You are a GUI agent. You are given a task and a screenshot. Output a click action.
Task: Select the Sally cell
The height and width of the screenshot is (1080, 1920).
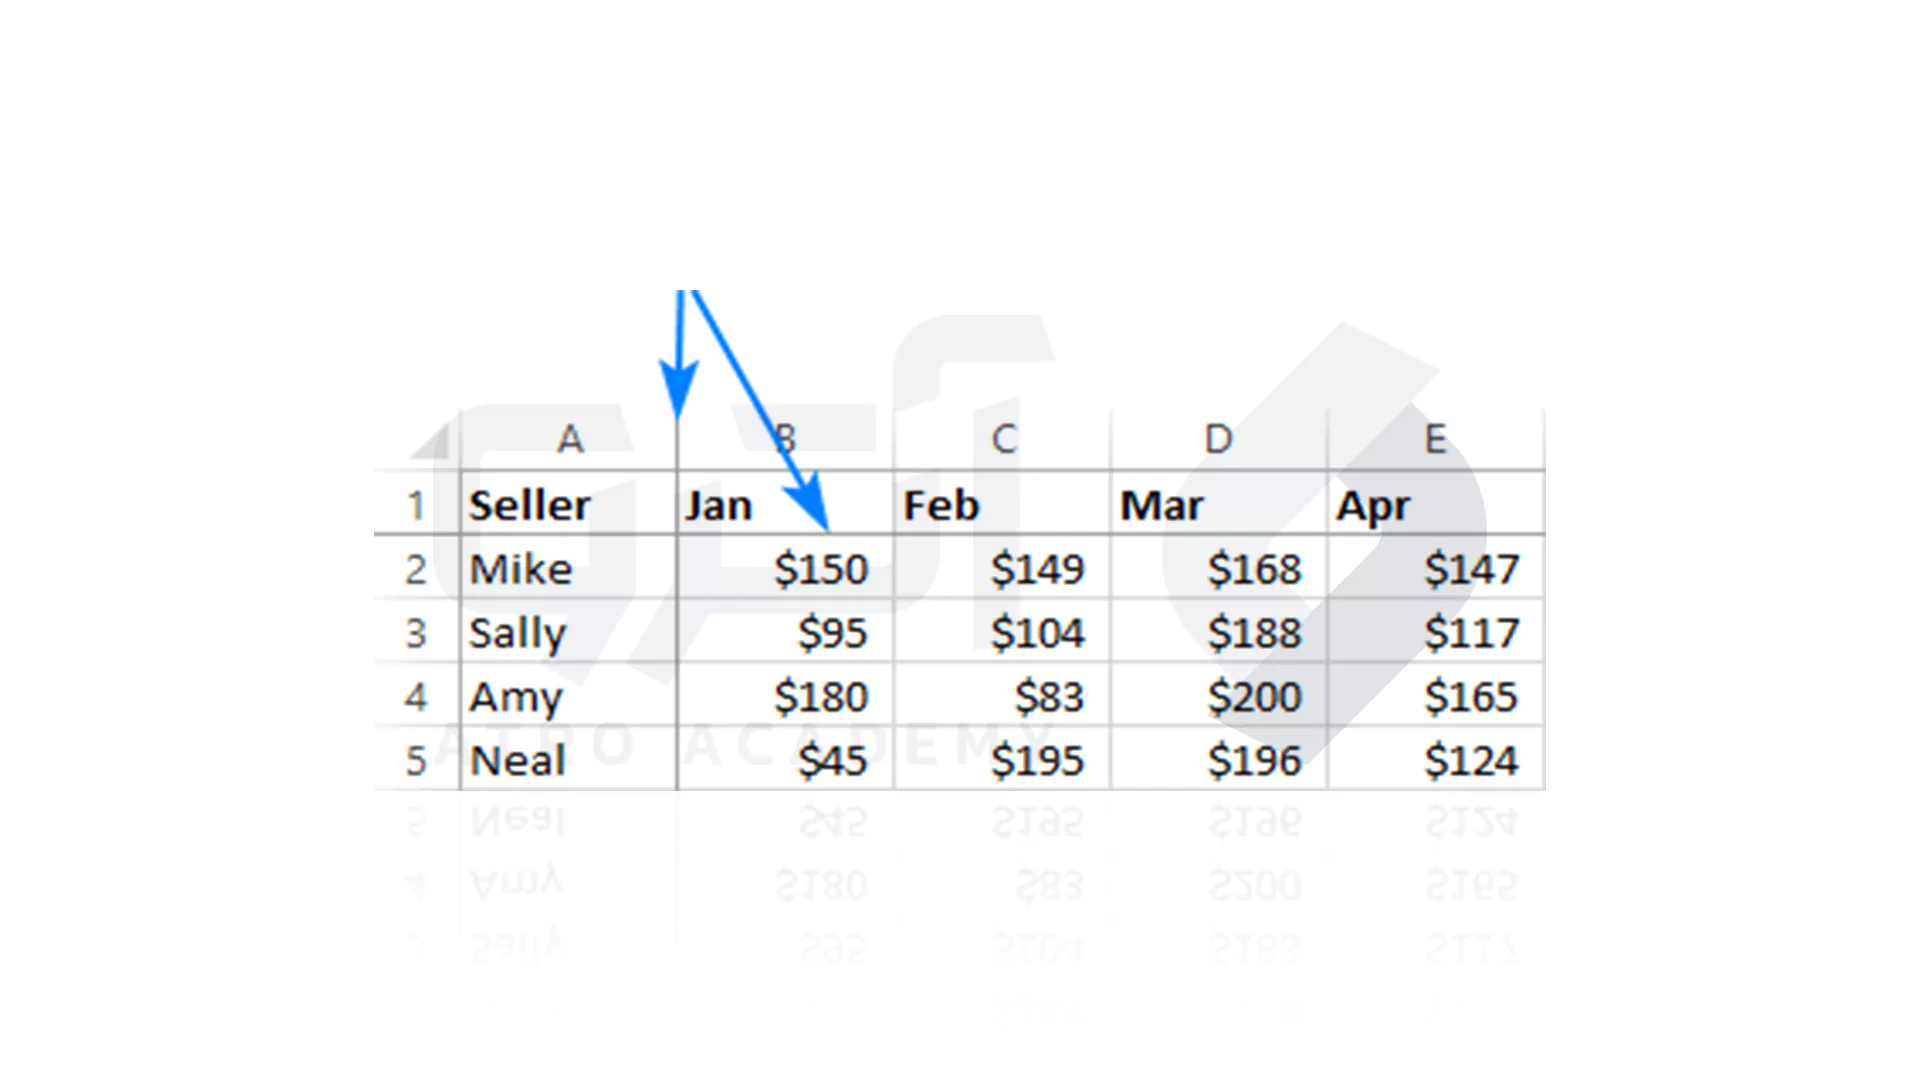click(x=569, y=632)
